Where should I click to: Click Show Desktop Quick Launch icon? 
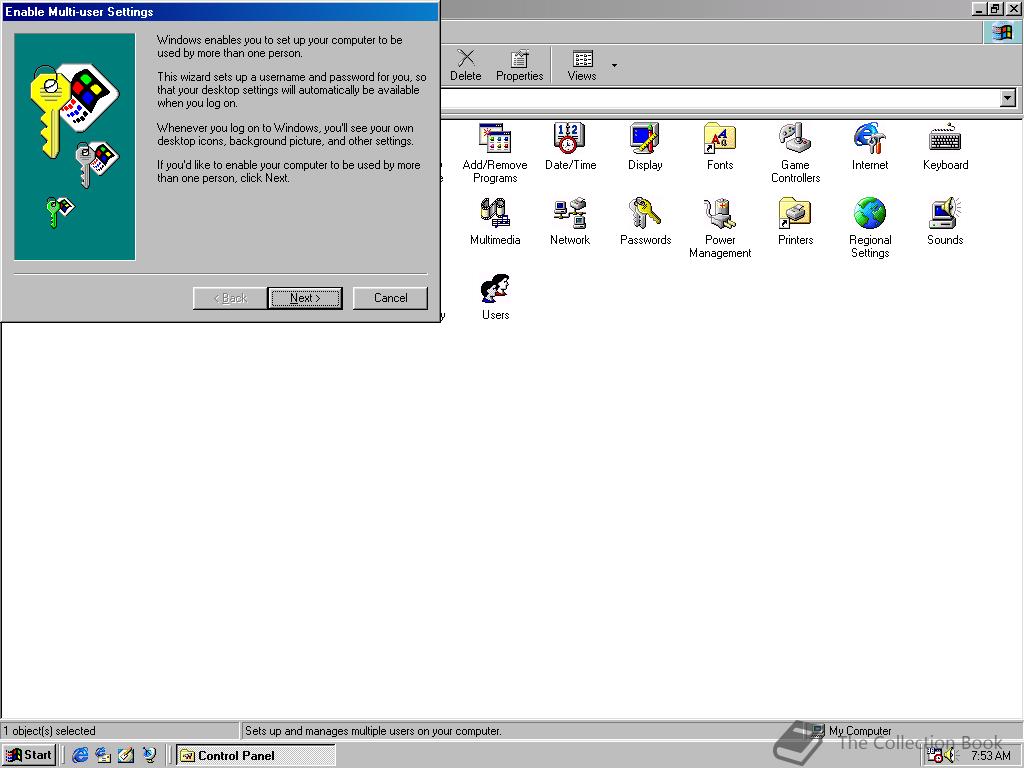[126, 756]
